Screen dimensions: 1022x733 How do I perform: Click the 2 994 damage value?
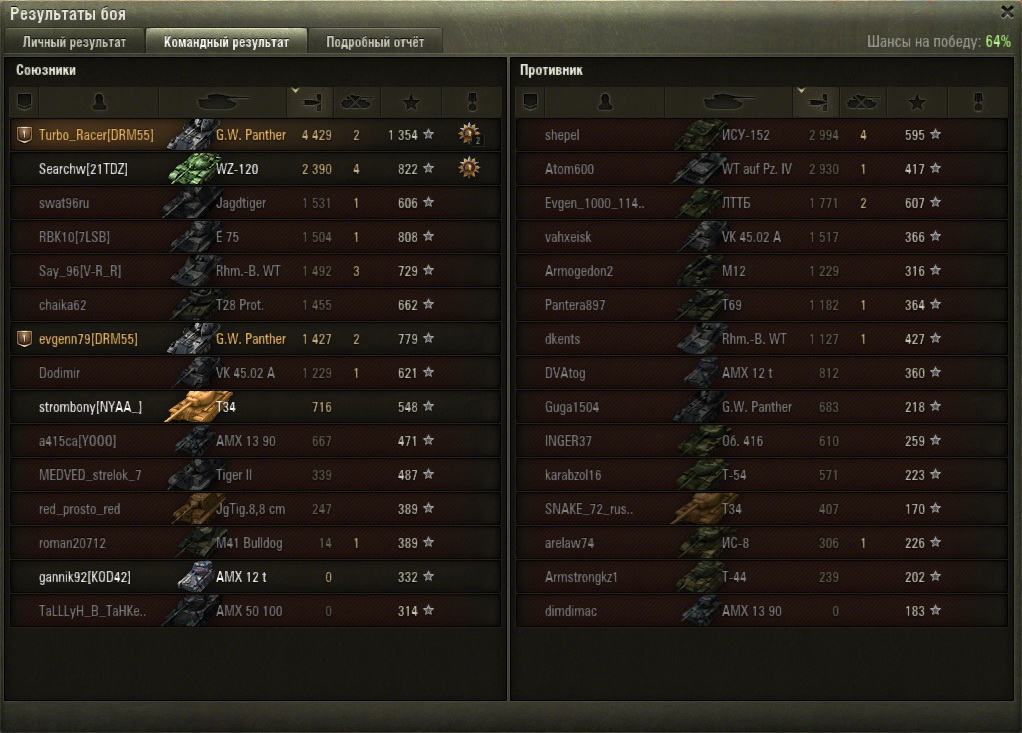(824, 135)
